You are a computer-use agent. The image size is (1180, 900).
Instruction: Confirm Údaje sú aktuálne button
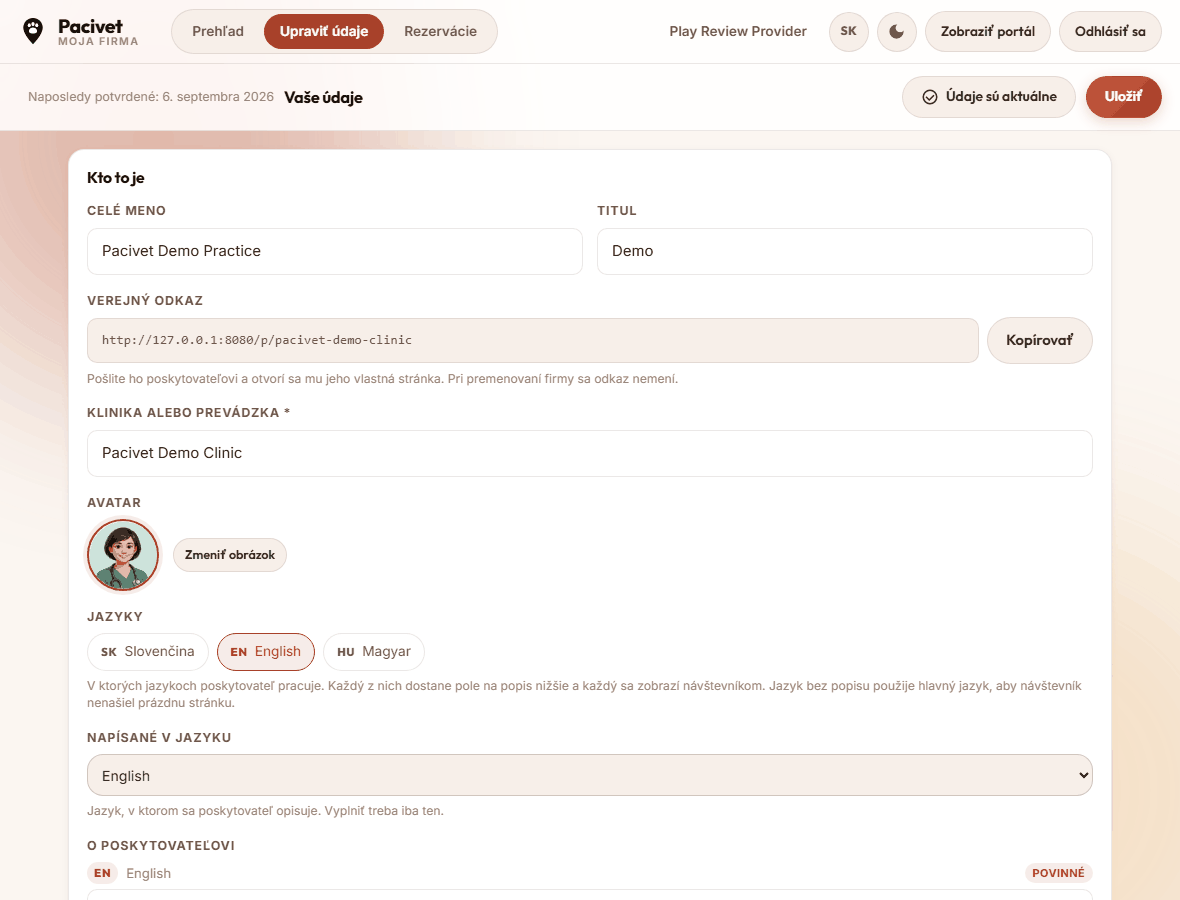(x=989, y=97)
